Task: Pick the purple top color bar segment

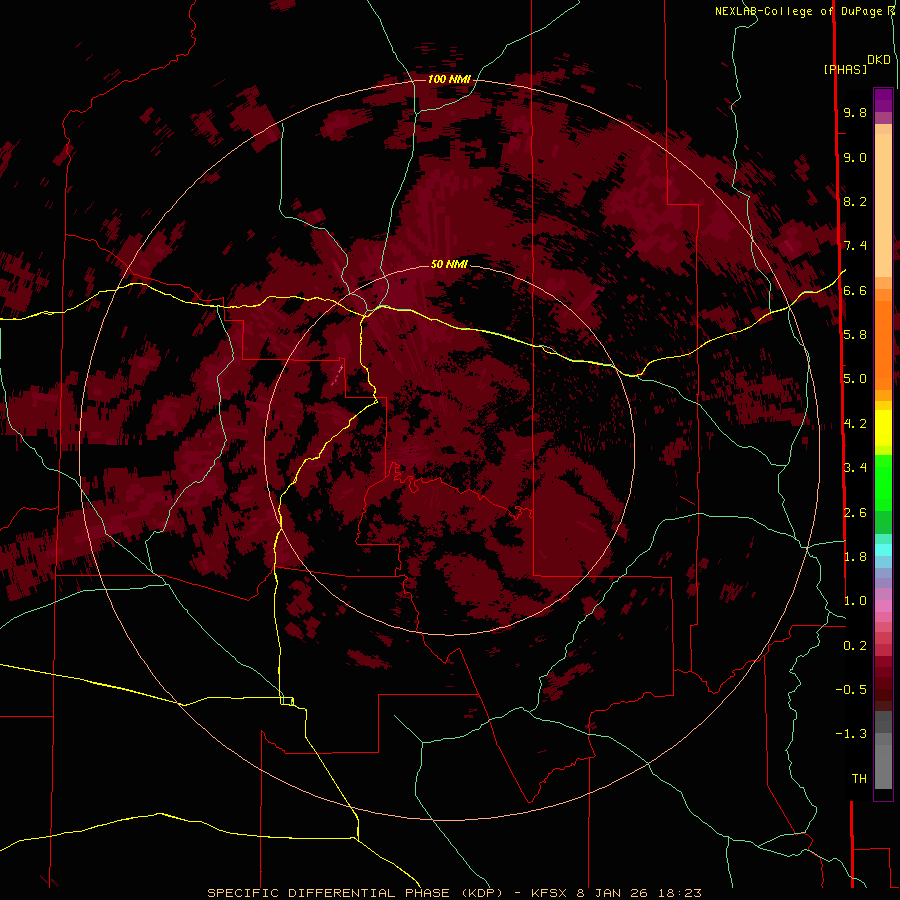Action: click(x=883, y=100)
